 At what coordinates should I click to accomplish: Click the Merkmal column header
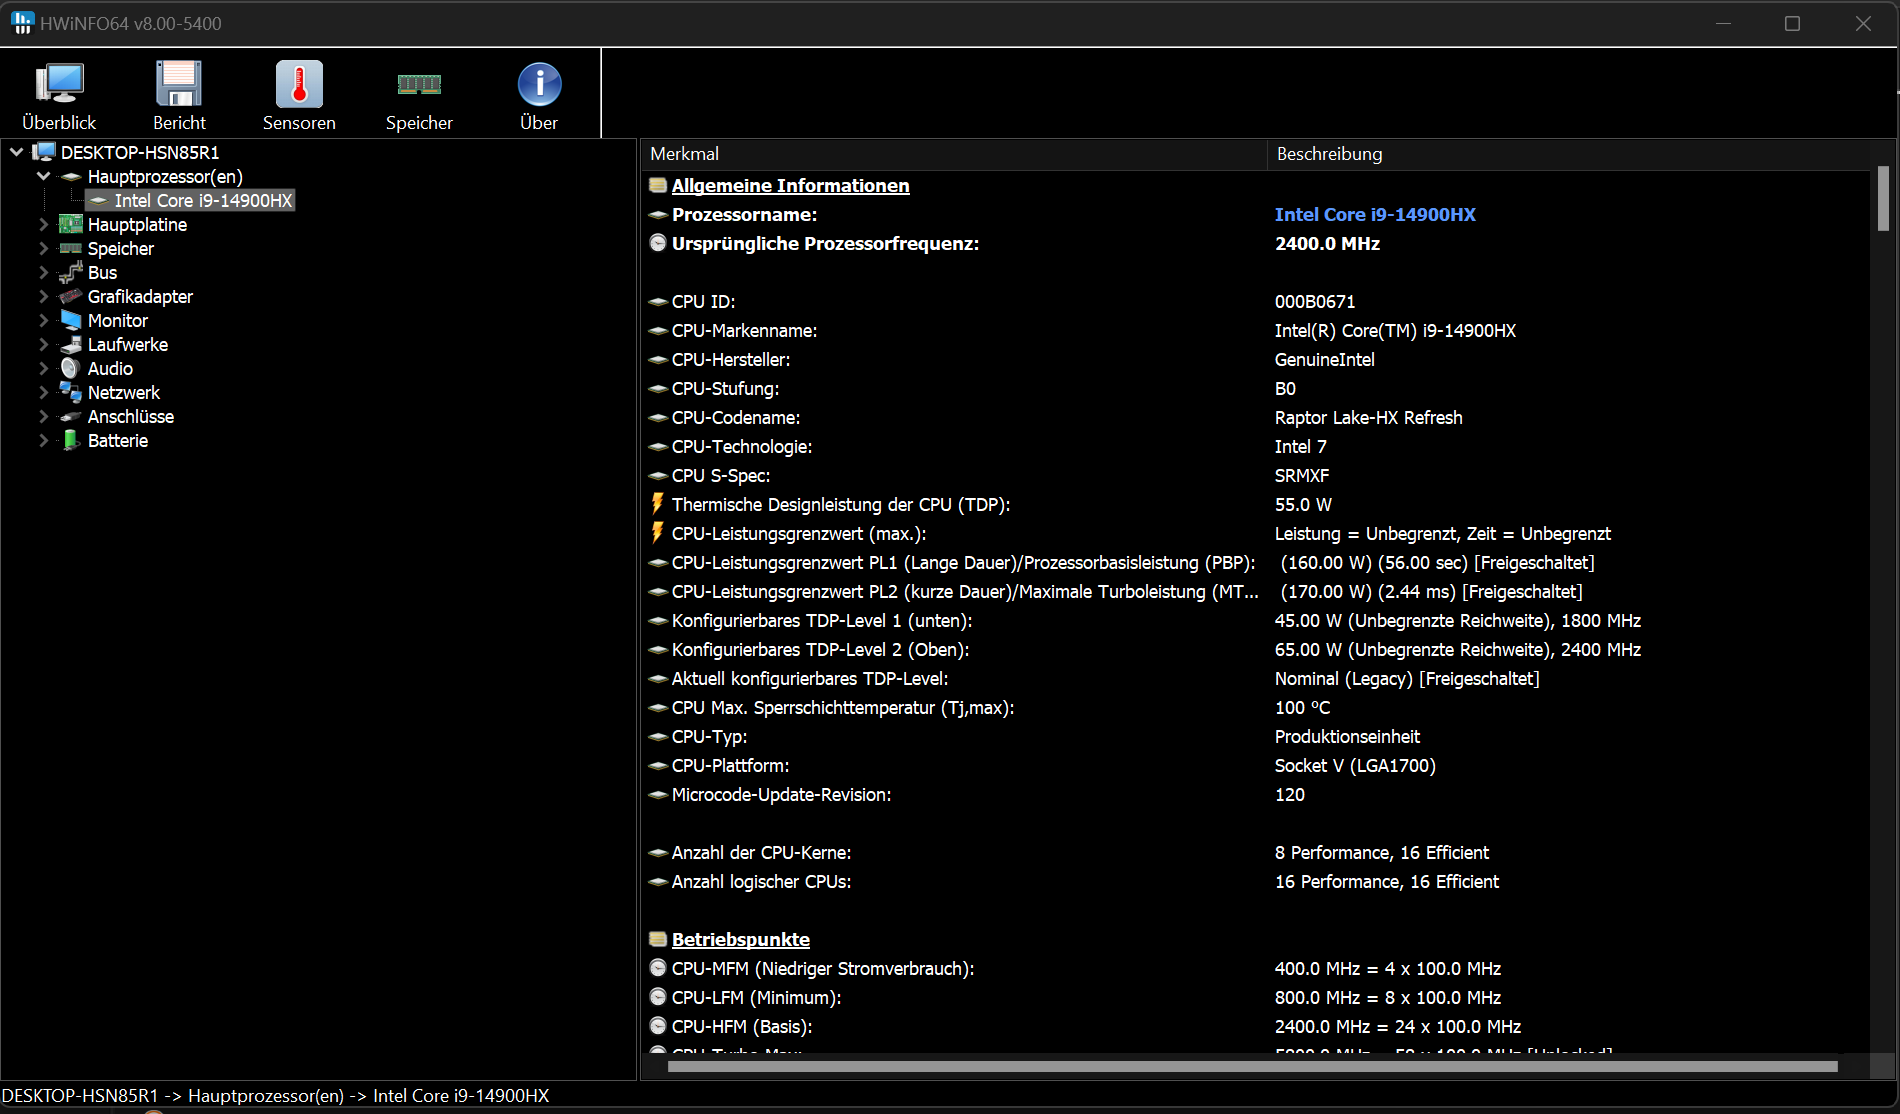[954, 153]
